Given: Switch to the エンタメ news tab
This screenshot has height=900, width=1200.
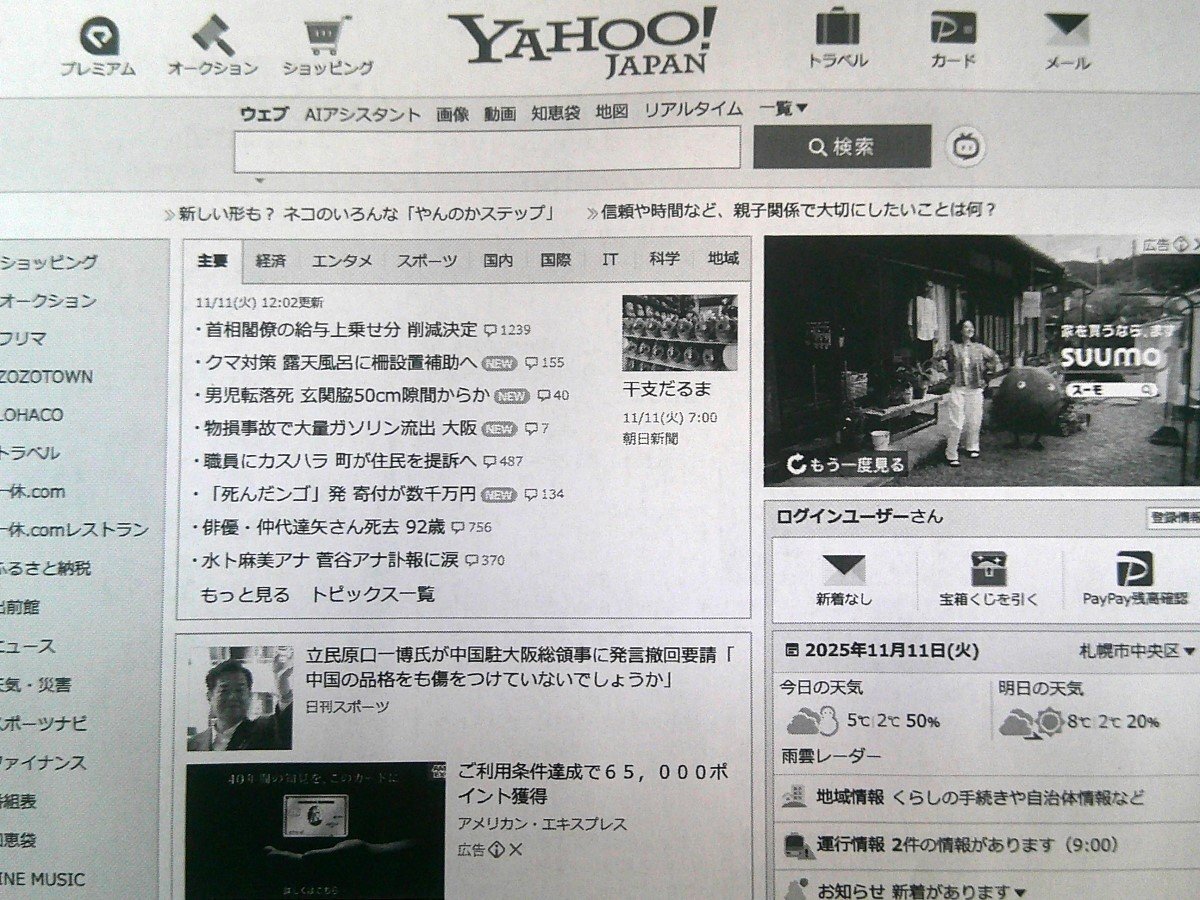Looking at the screenshot, I should coord(340,260).
